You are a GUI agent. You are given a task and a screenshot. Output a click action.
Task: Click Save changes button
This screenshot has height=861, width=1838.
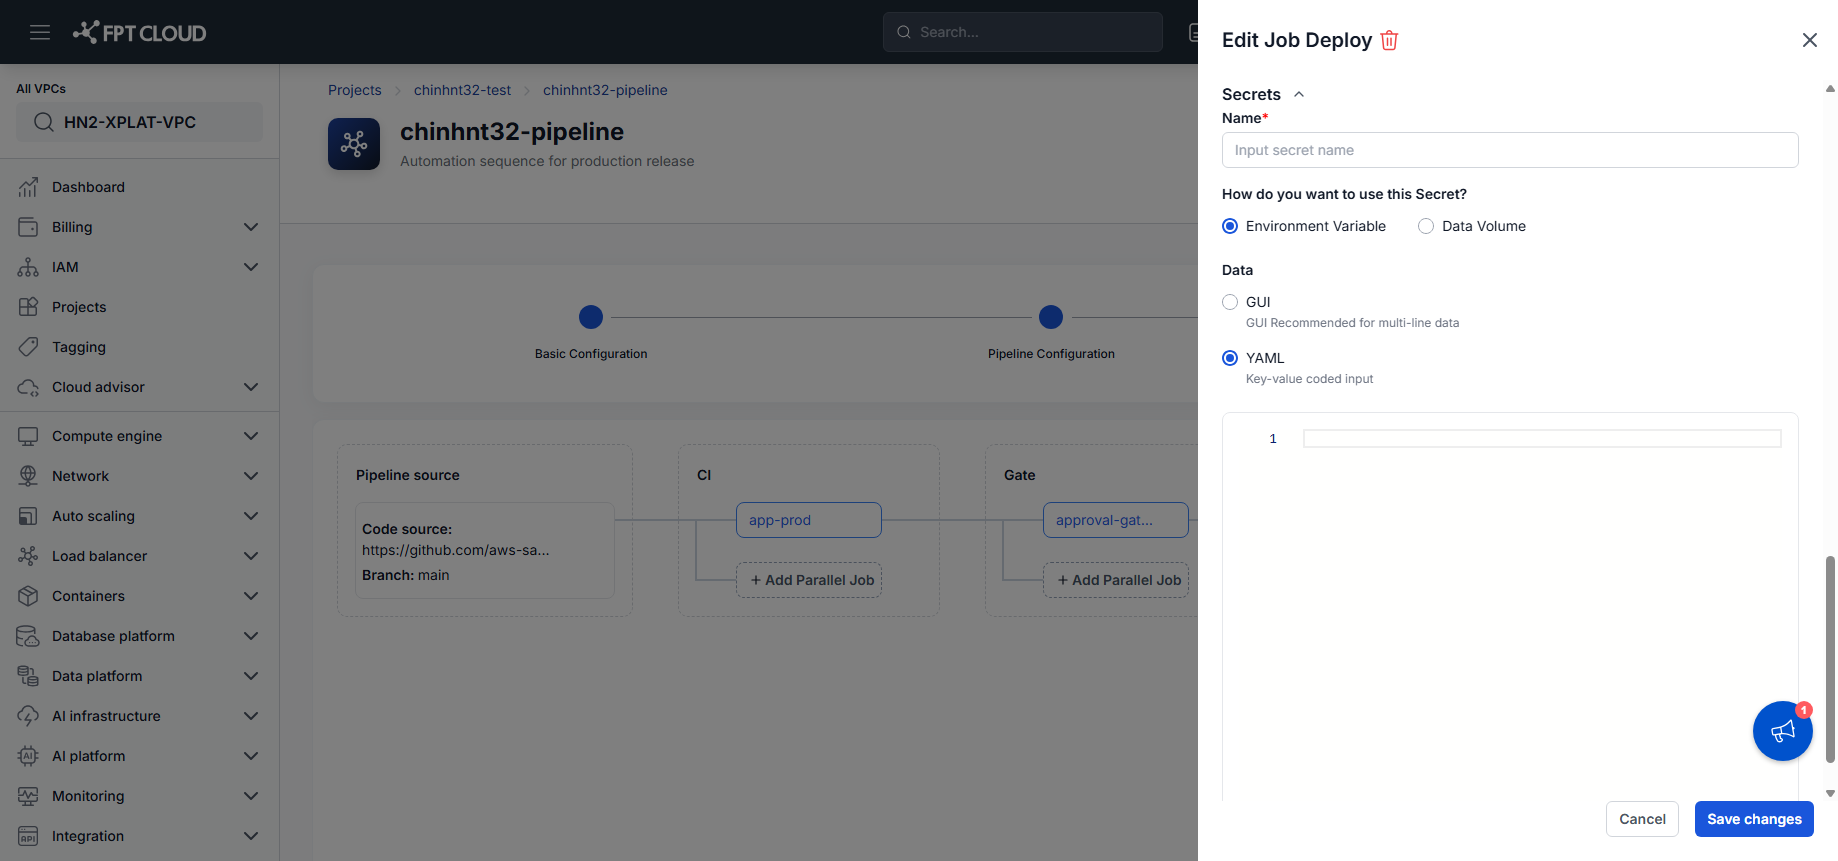1754,819
